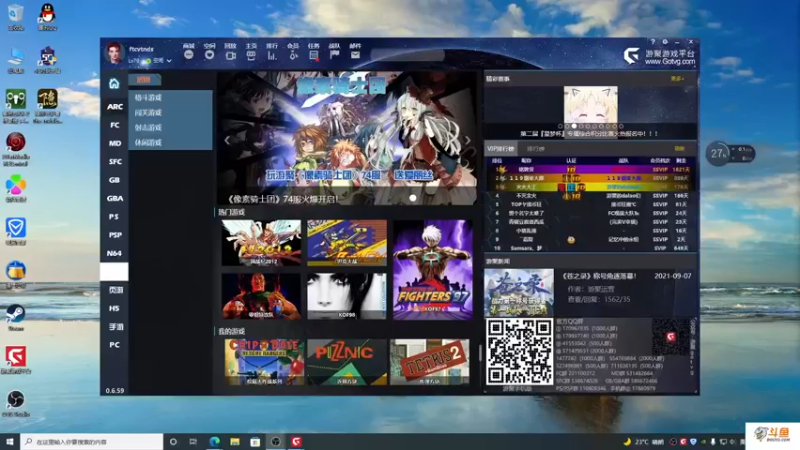The image size is (800, 450).
Task: Open the settings gear in title bar
Action: (x=665, y=42)
